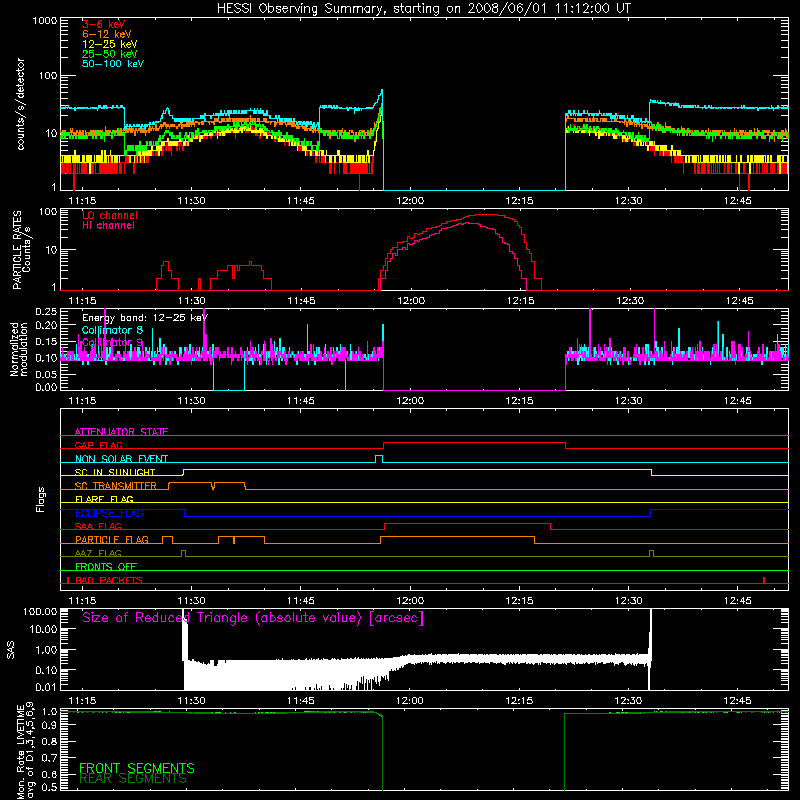The image size is (800, 800).
Task: Click the LO channel particle rate peak
Action: [486, 215]
